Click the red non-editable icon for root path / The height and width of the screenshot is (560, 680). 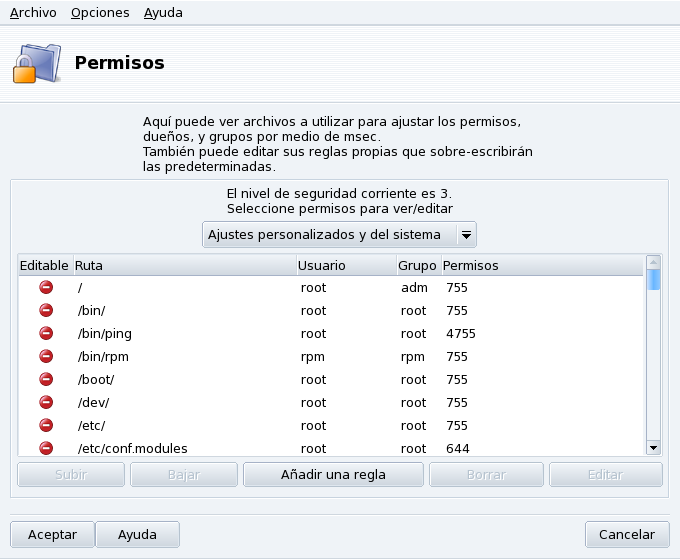click(46, 287)
